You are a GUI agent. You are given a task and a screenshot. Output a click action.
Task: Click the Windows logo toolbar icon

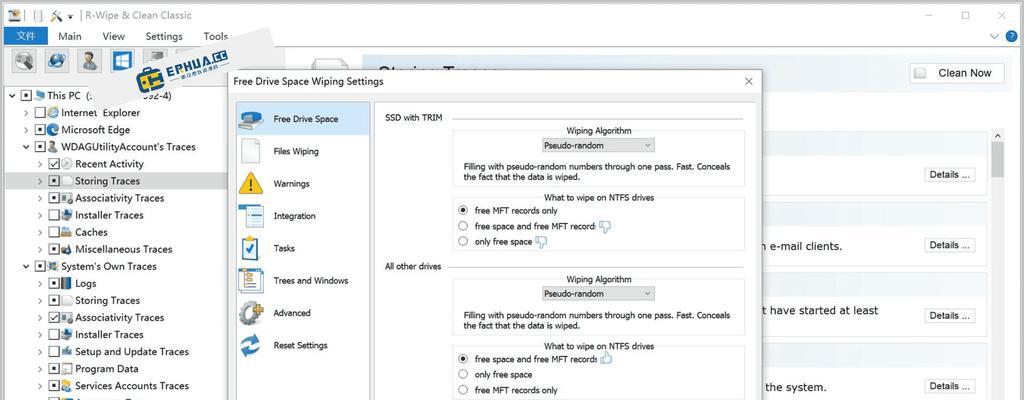[x=122, y=61]
